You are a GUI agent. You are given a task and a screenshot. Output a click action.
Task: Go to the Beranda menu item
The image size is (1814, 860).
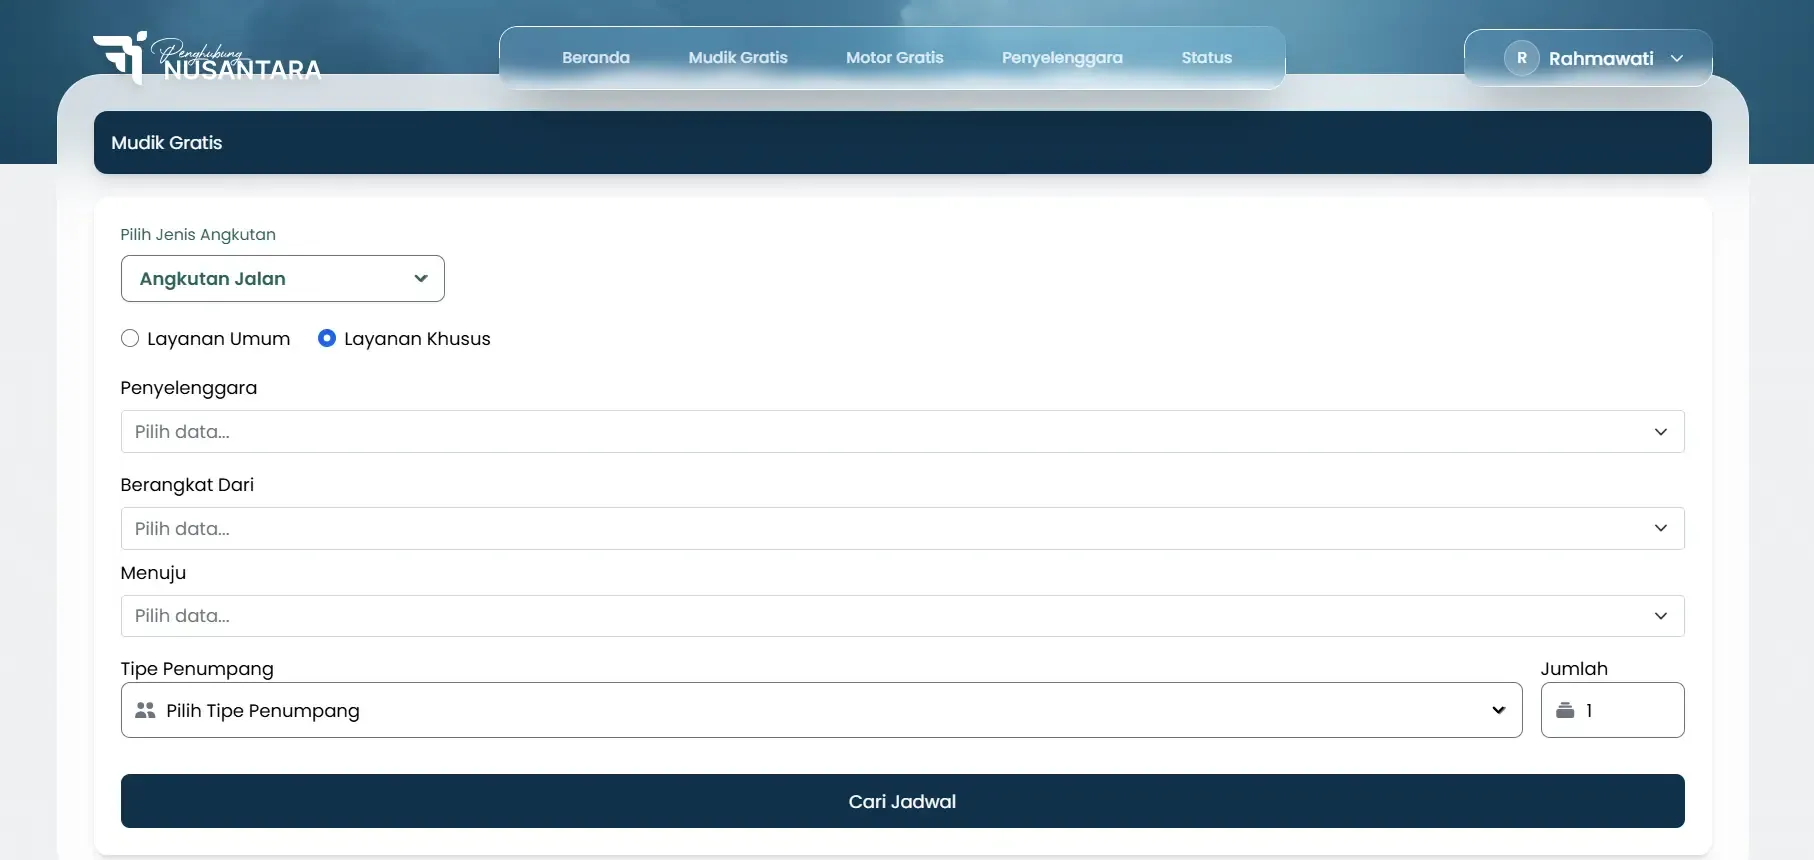[x=596, y=58]
